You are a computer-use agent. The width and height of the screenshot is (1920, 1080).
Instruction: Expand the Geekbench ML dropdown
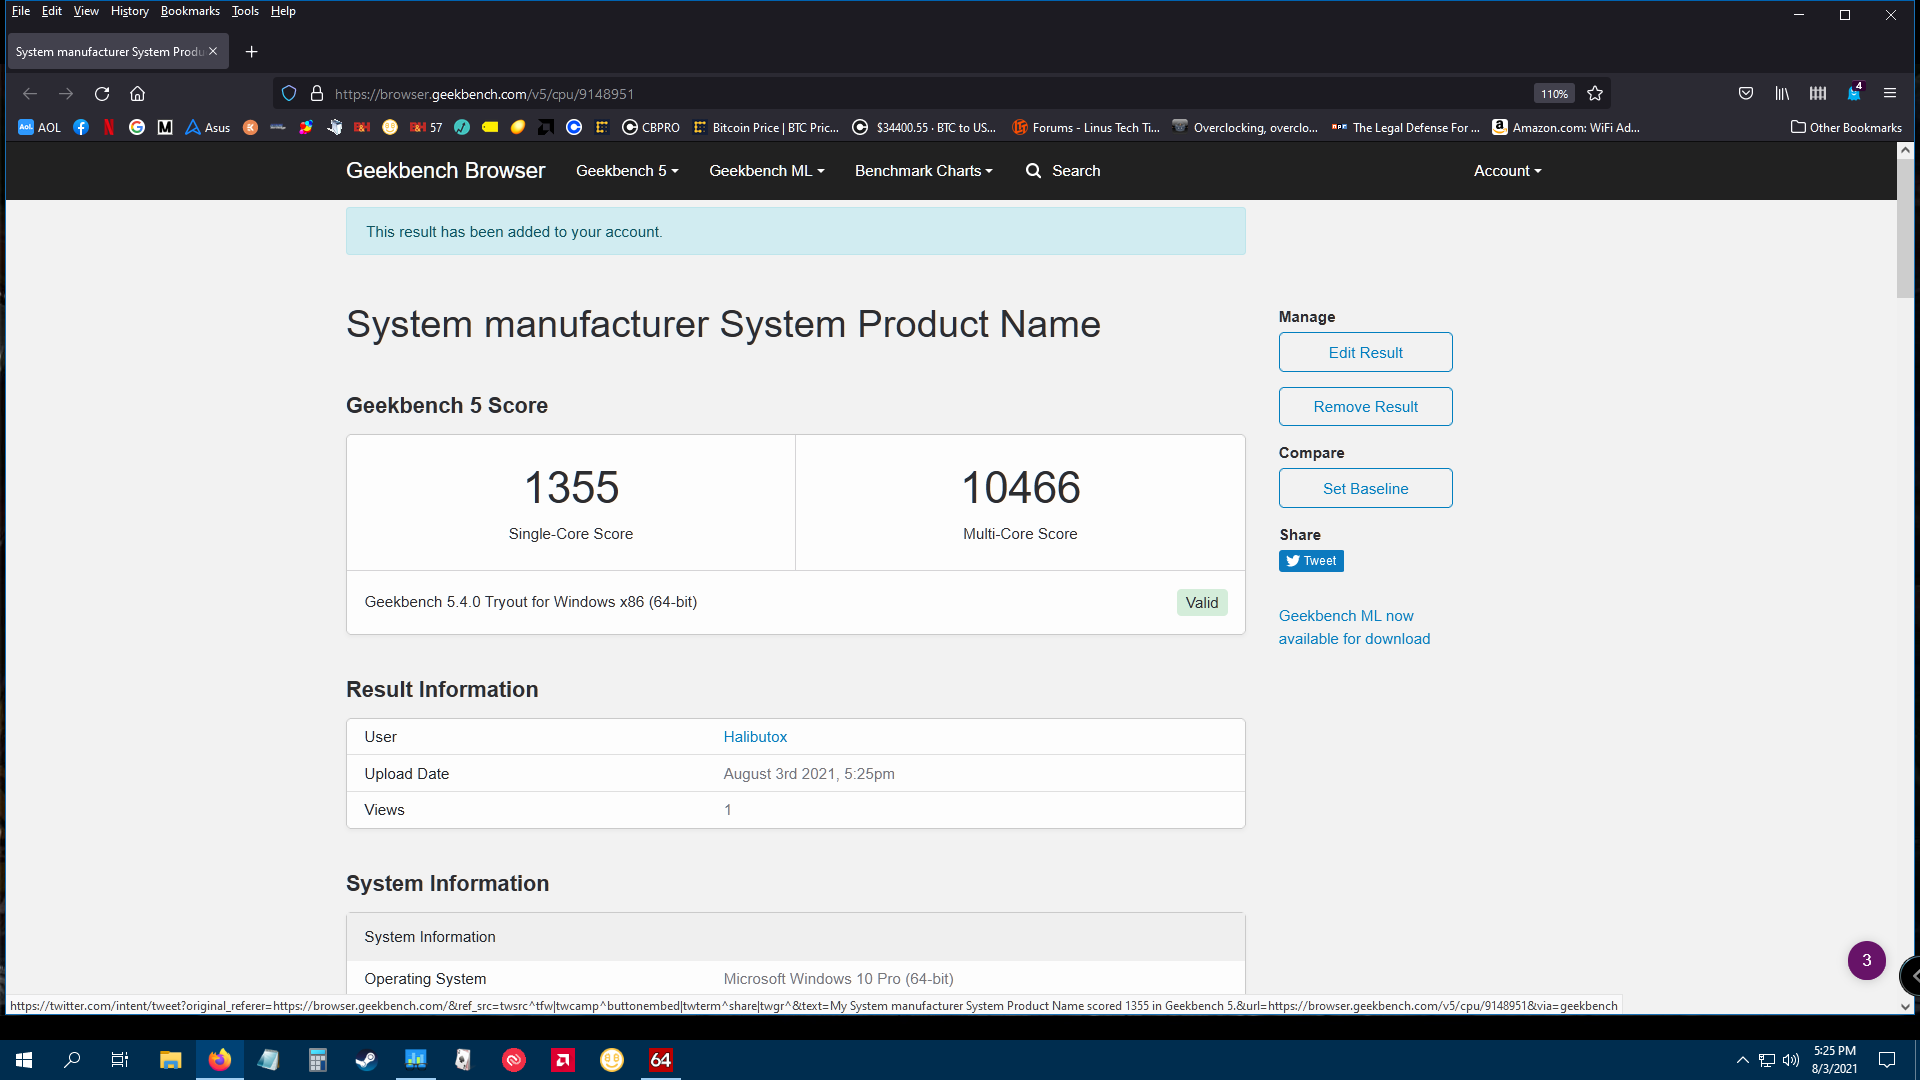(767, 171)
